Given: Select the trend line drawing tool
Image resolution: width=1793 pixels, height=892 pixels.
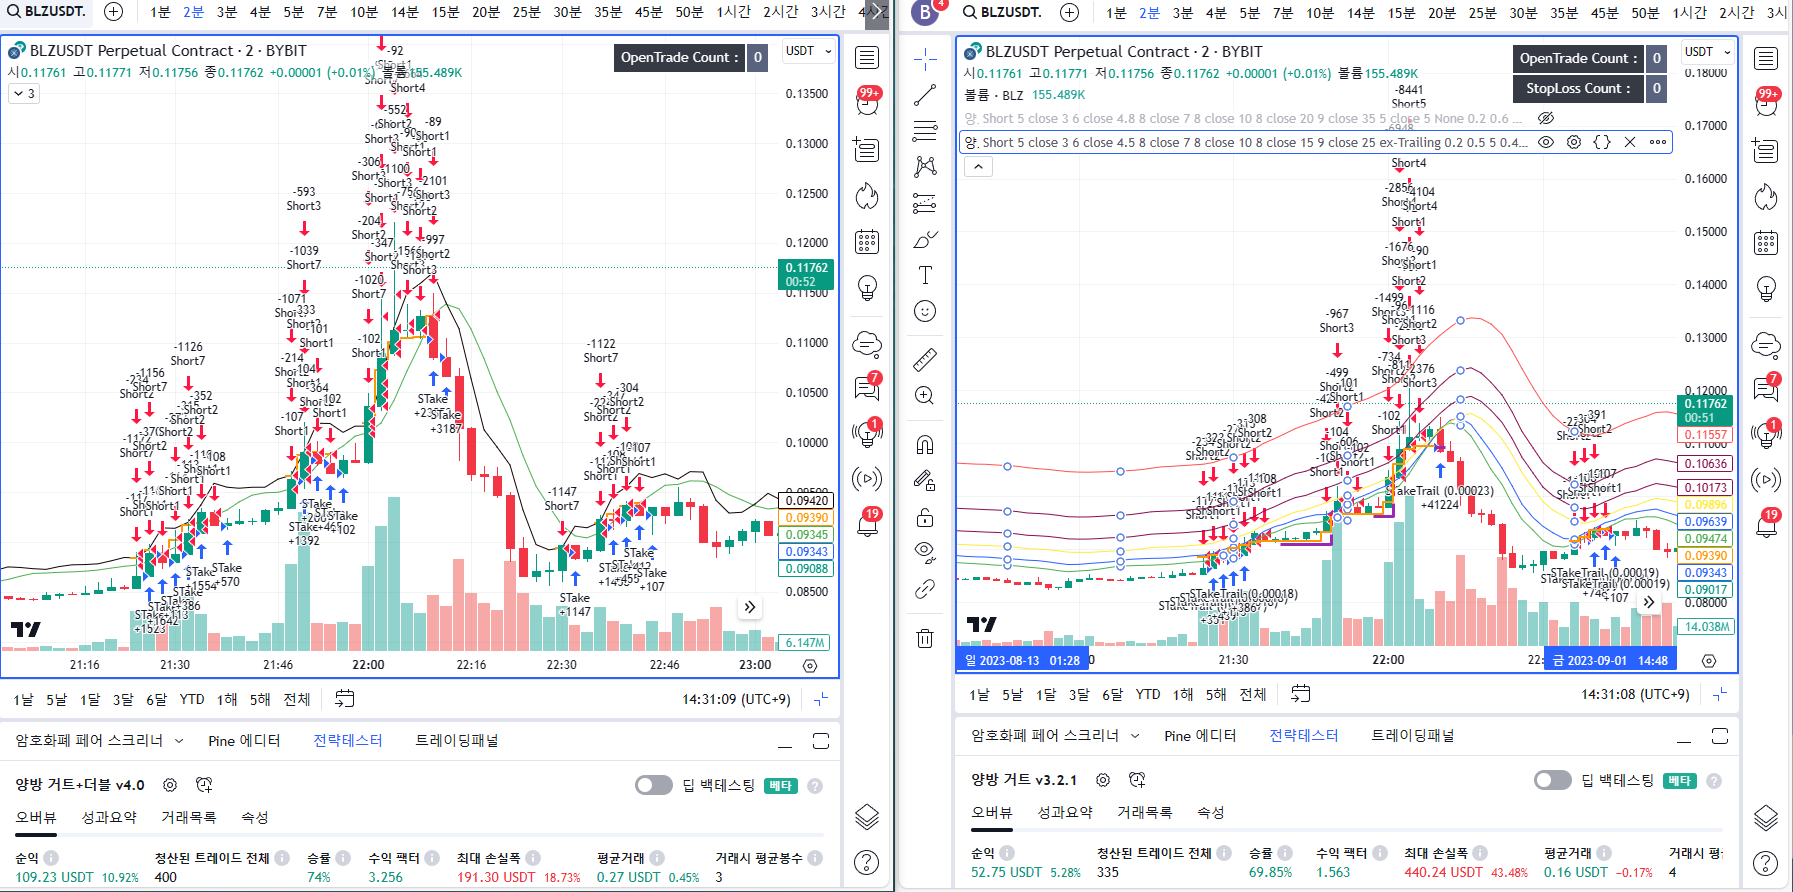Looking at the screenshot, I should pyautogui.click(x=925, y=95).
